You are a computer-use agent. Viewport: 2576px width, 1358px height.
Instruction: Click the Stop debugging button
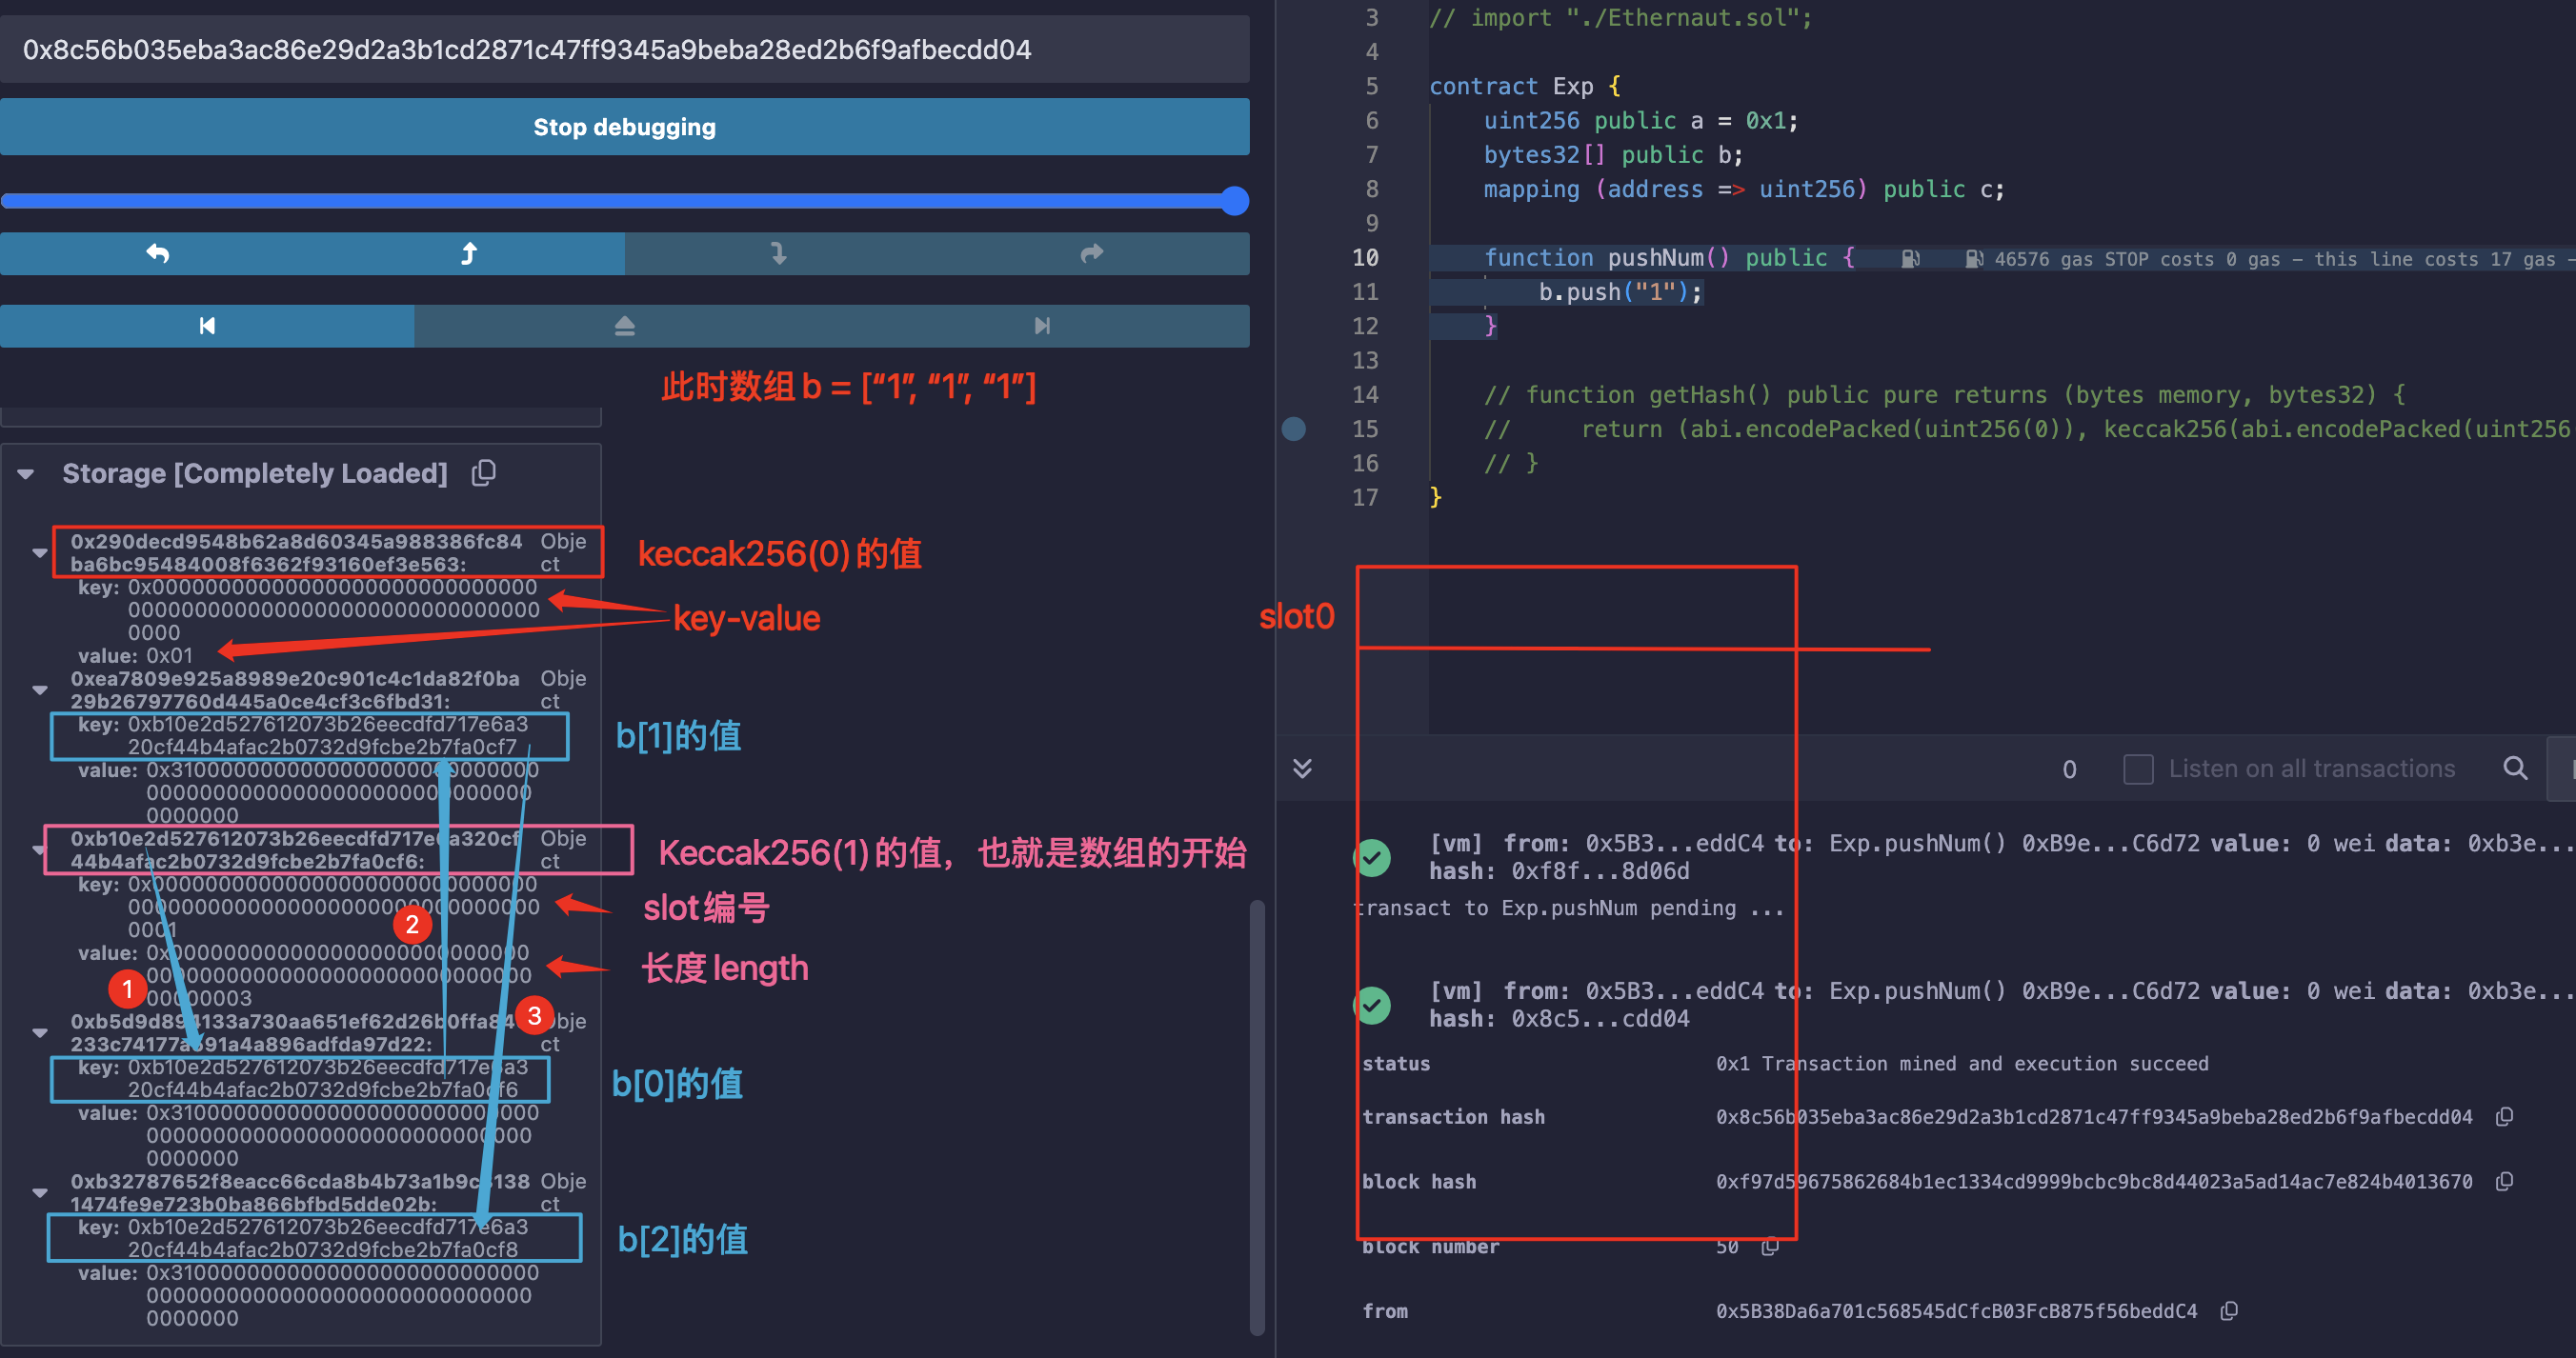(x=624, y=127)
